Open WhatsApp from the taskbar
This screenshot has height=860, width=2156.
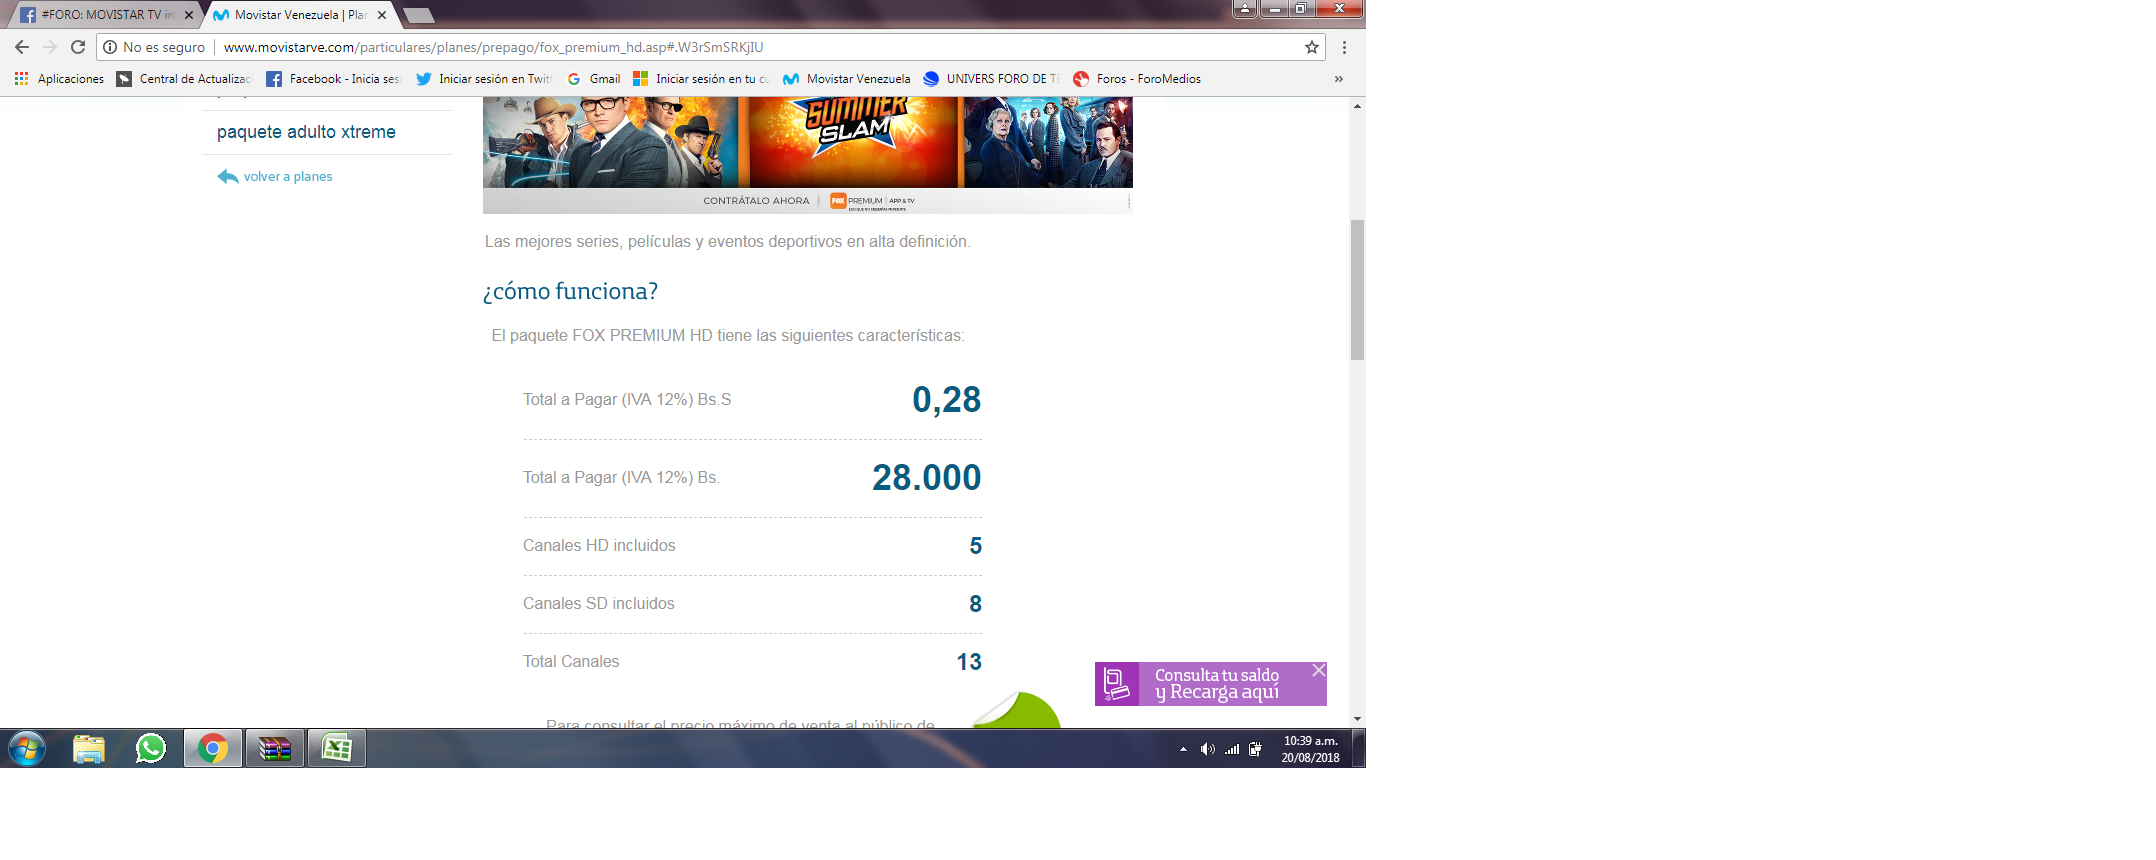click(x=151, y=748)
